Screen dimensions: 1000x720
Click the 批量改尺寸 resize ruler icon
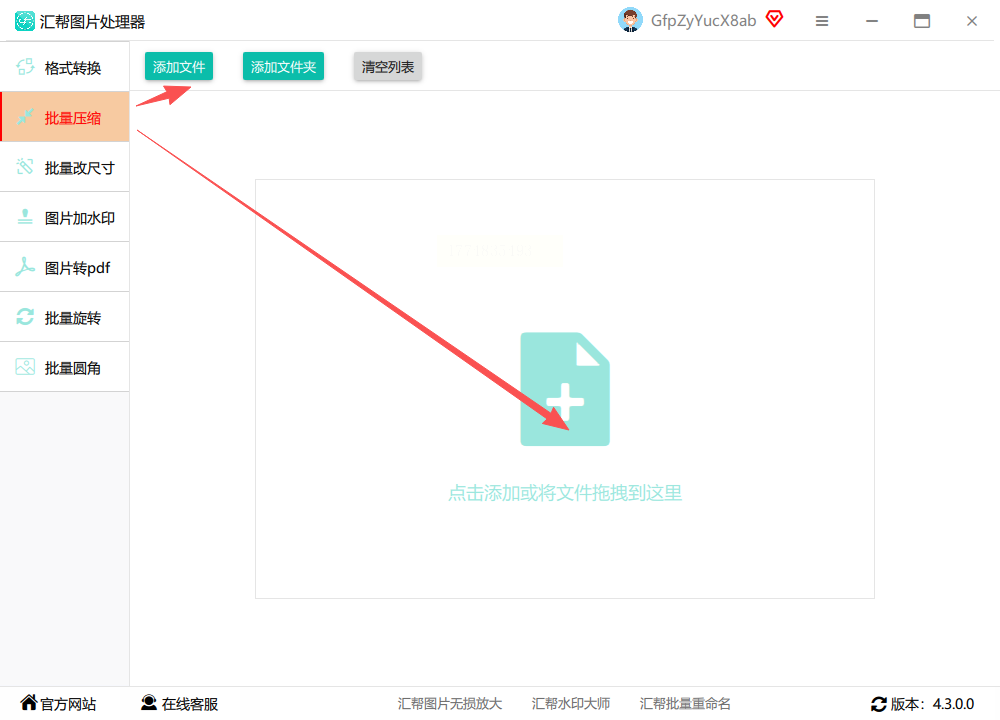(x=25, y=167)
